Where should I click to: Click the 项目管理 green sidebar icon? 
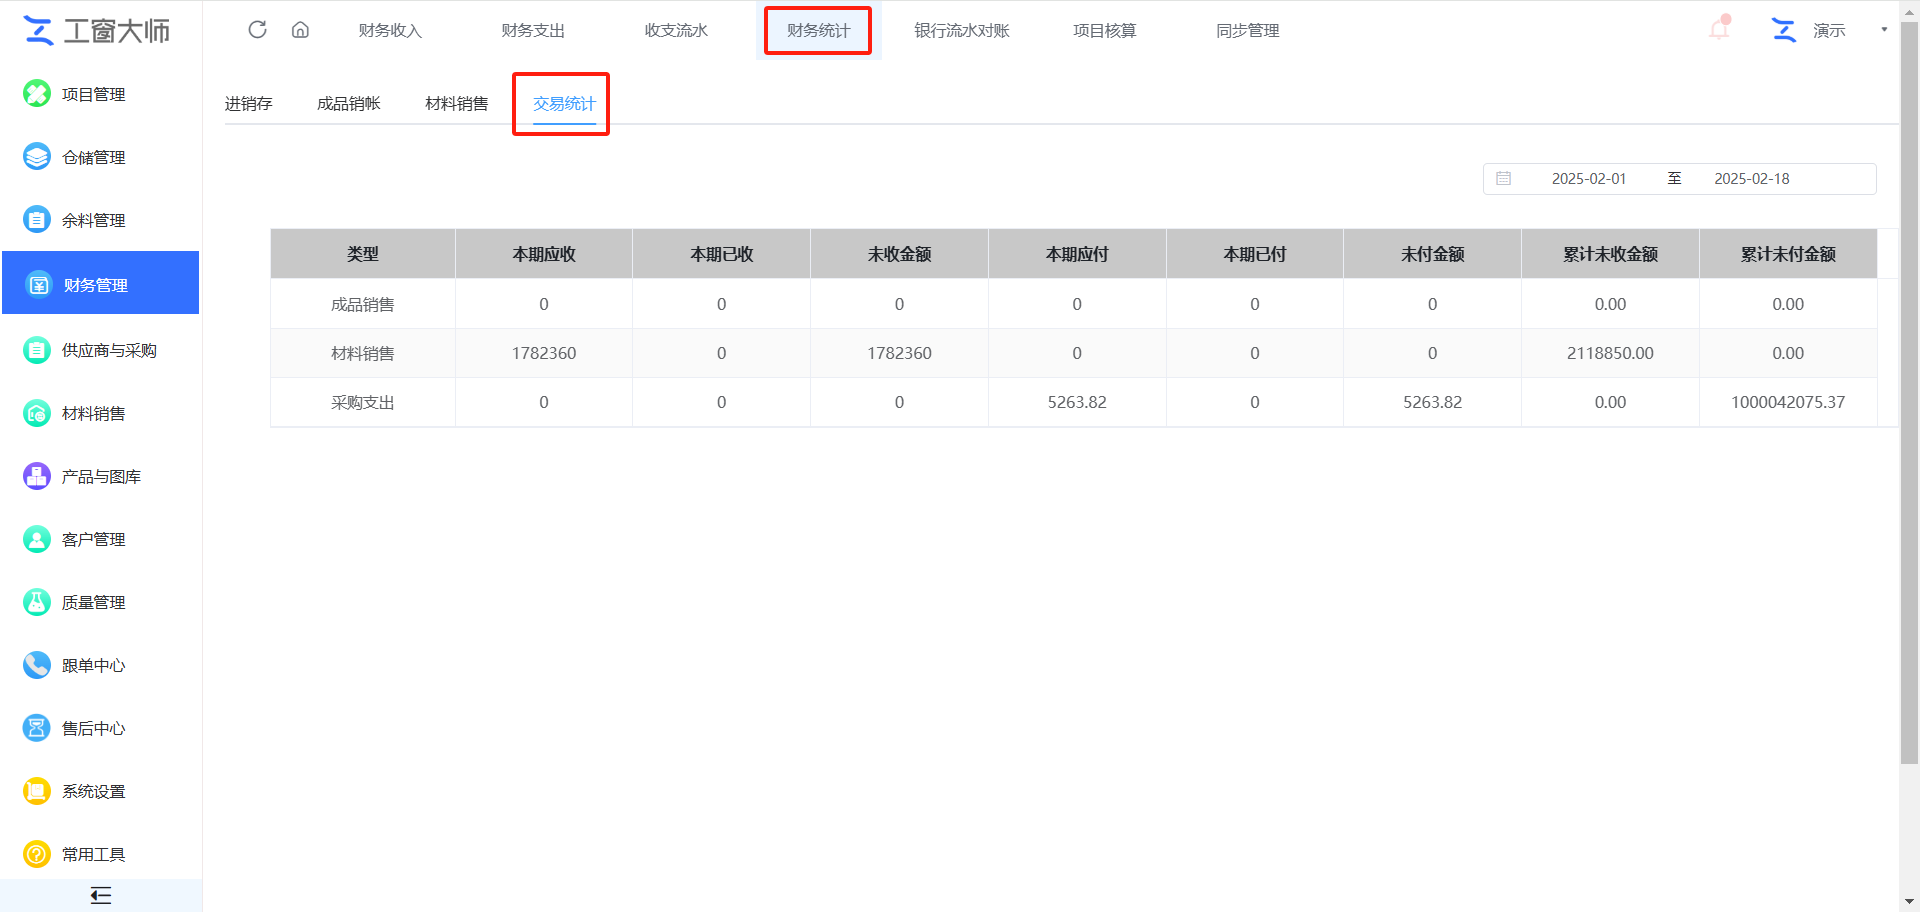pyautogui.click(x=37, y=94)
